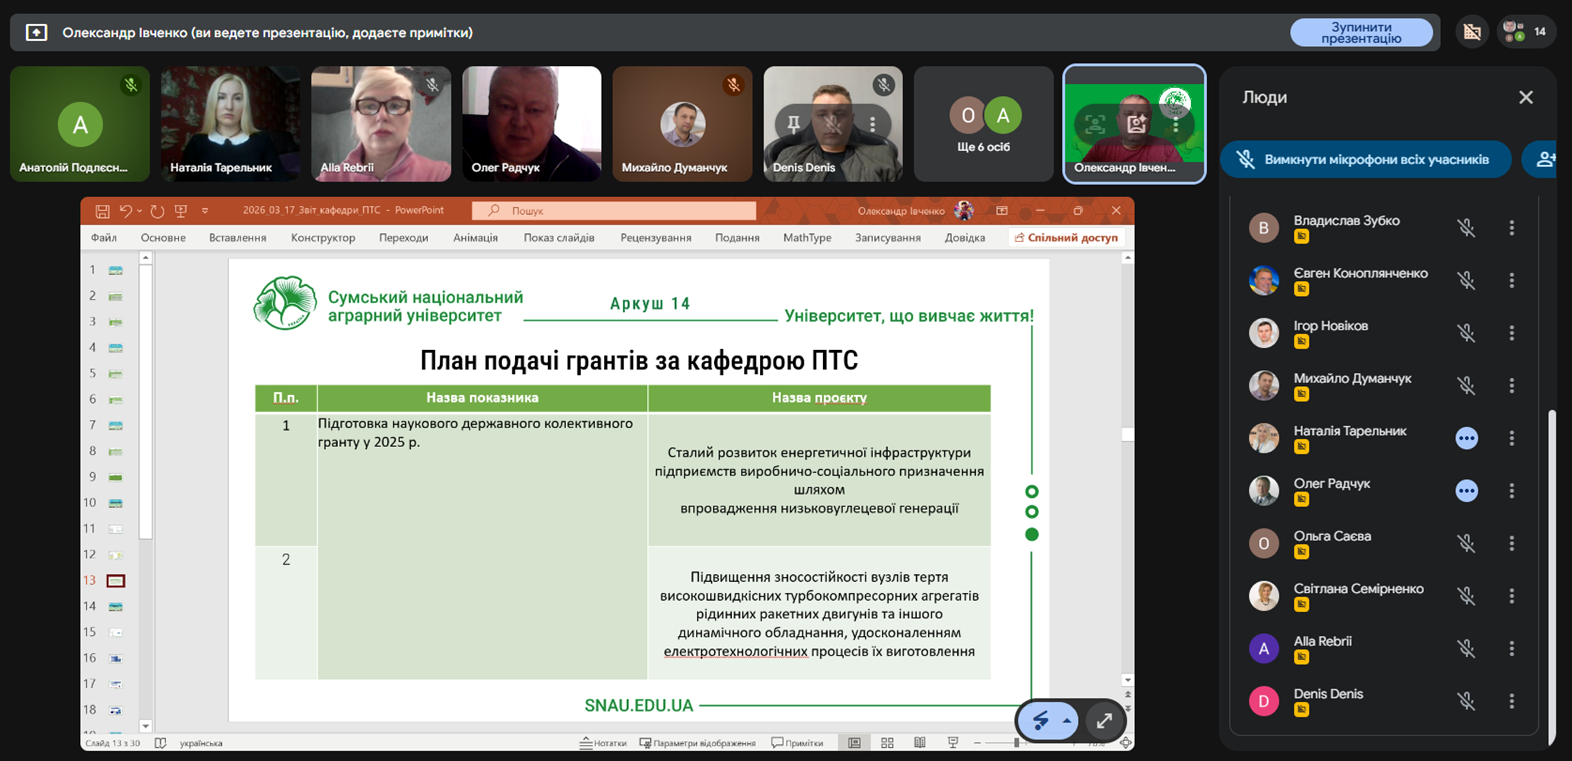Toggle the Нотатки notes pane
Screen dimensions: 1572x761
[603, 743]
